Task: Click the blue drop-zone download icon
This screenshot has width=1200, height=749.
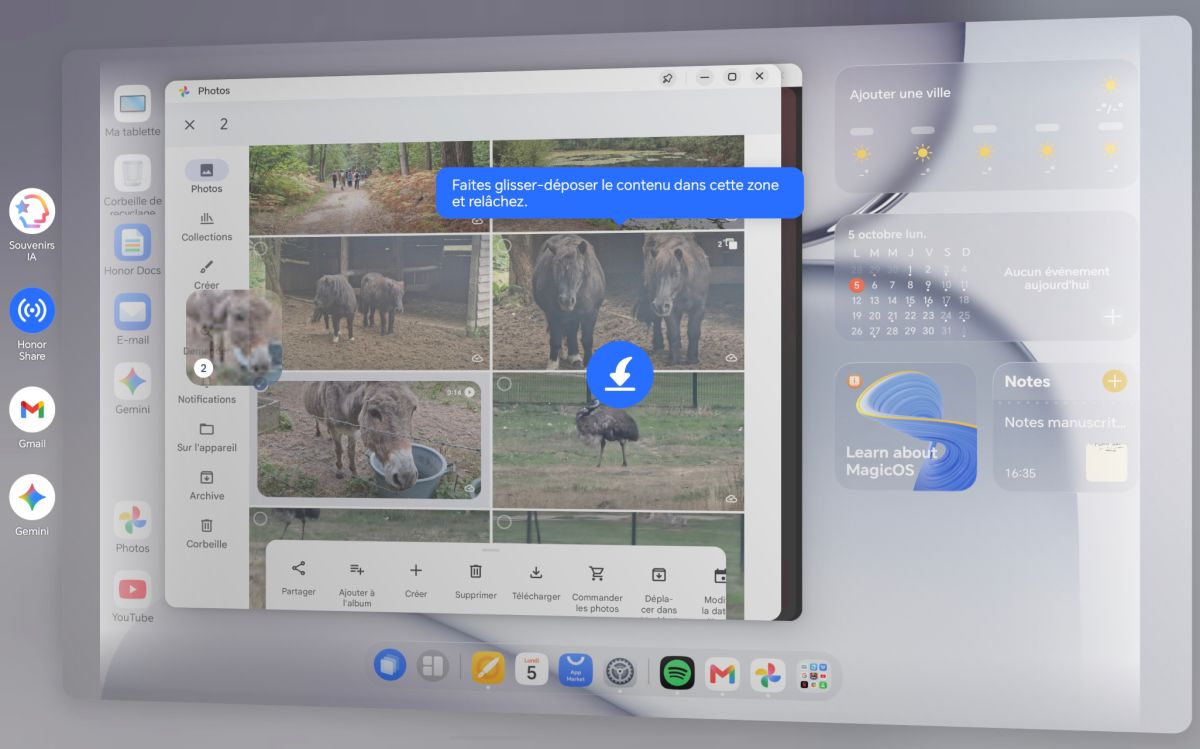Action: tap(620, 375)
